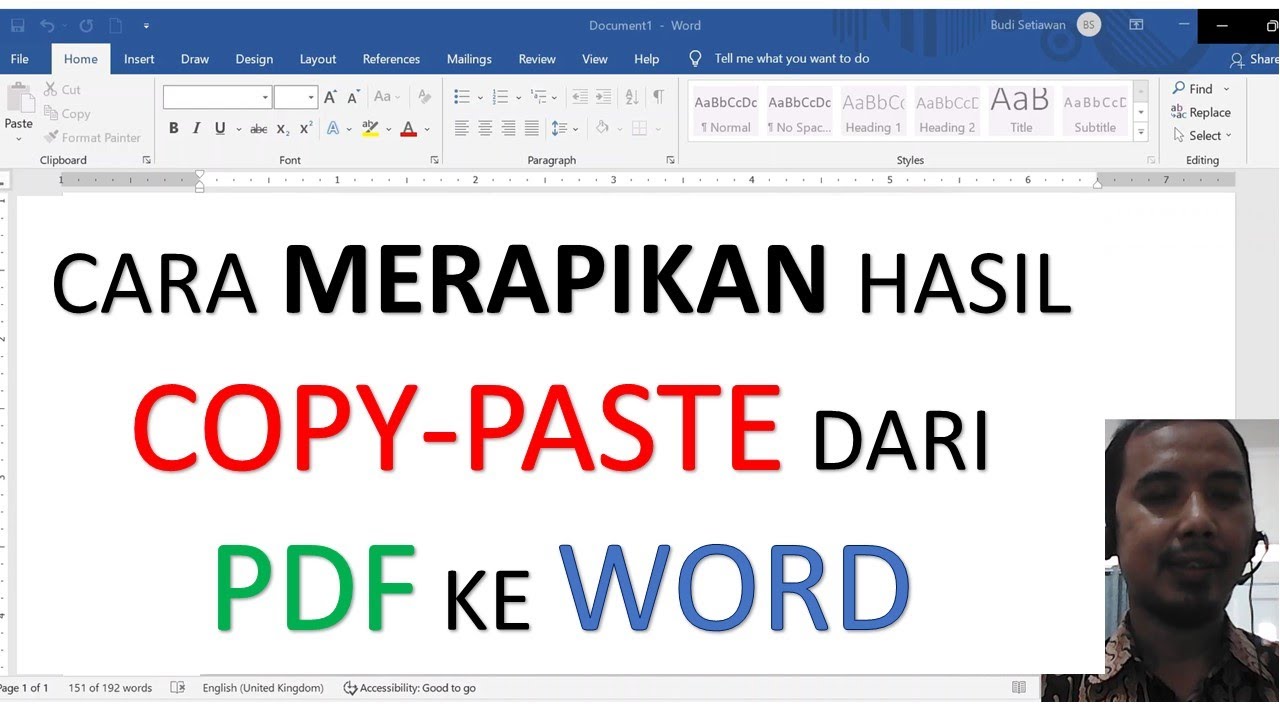Increase font size with grow font icon

pyautogui.click(x=330, y=97)
